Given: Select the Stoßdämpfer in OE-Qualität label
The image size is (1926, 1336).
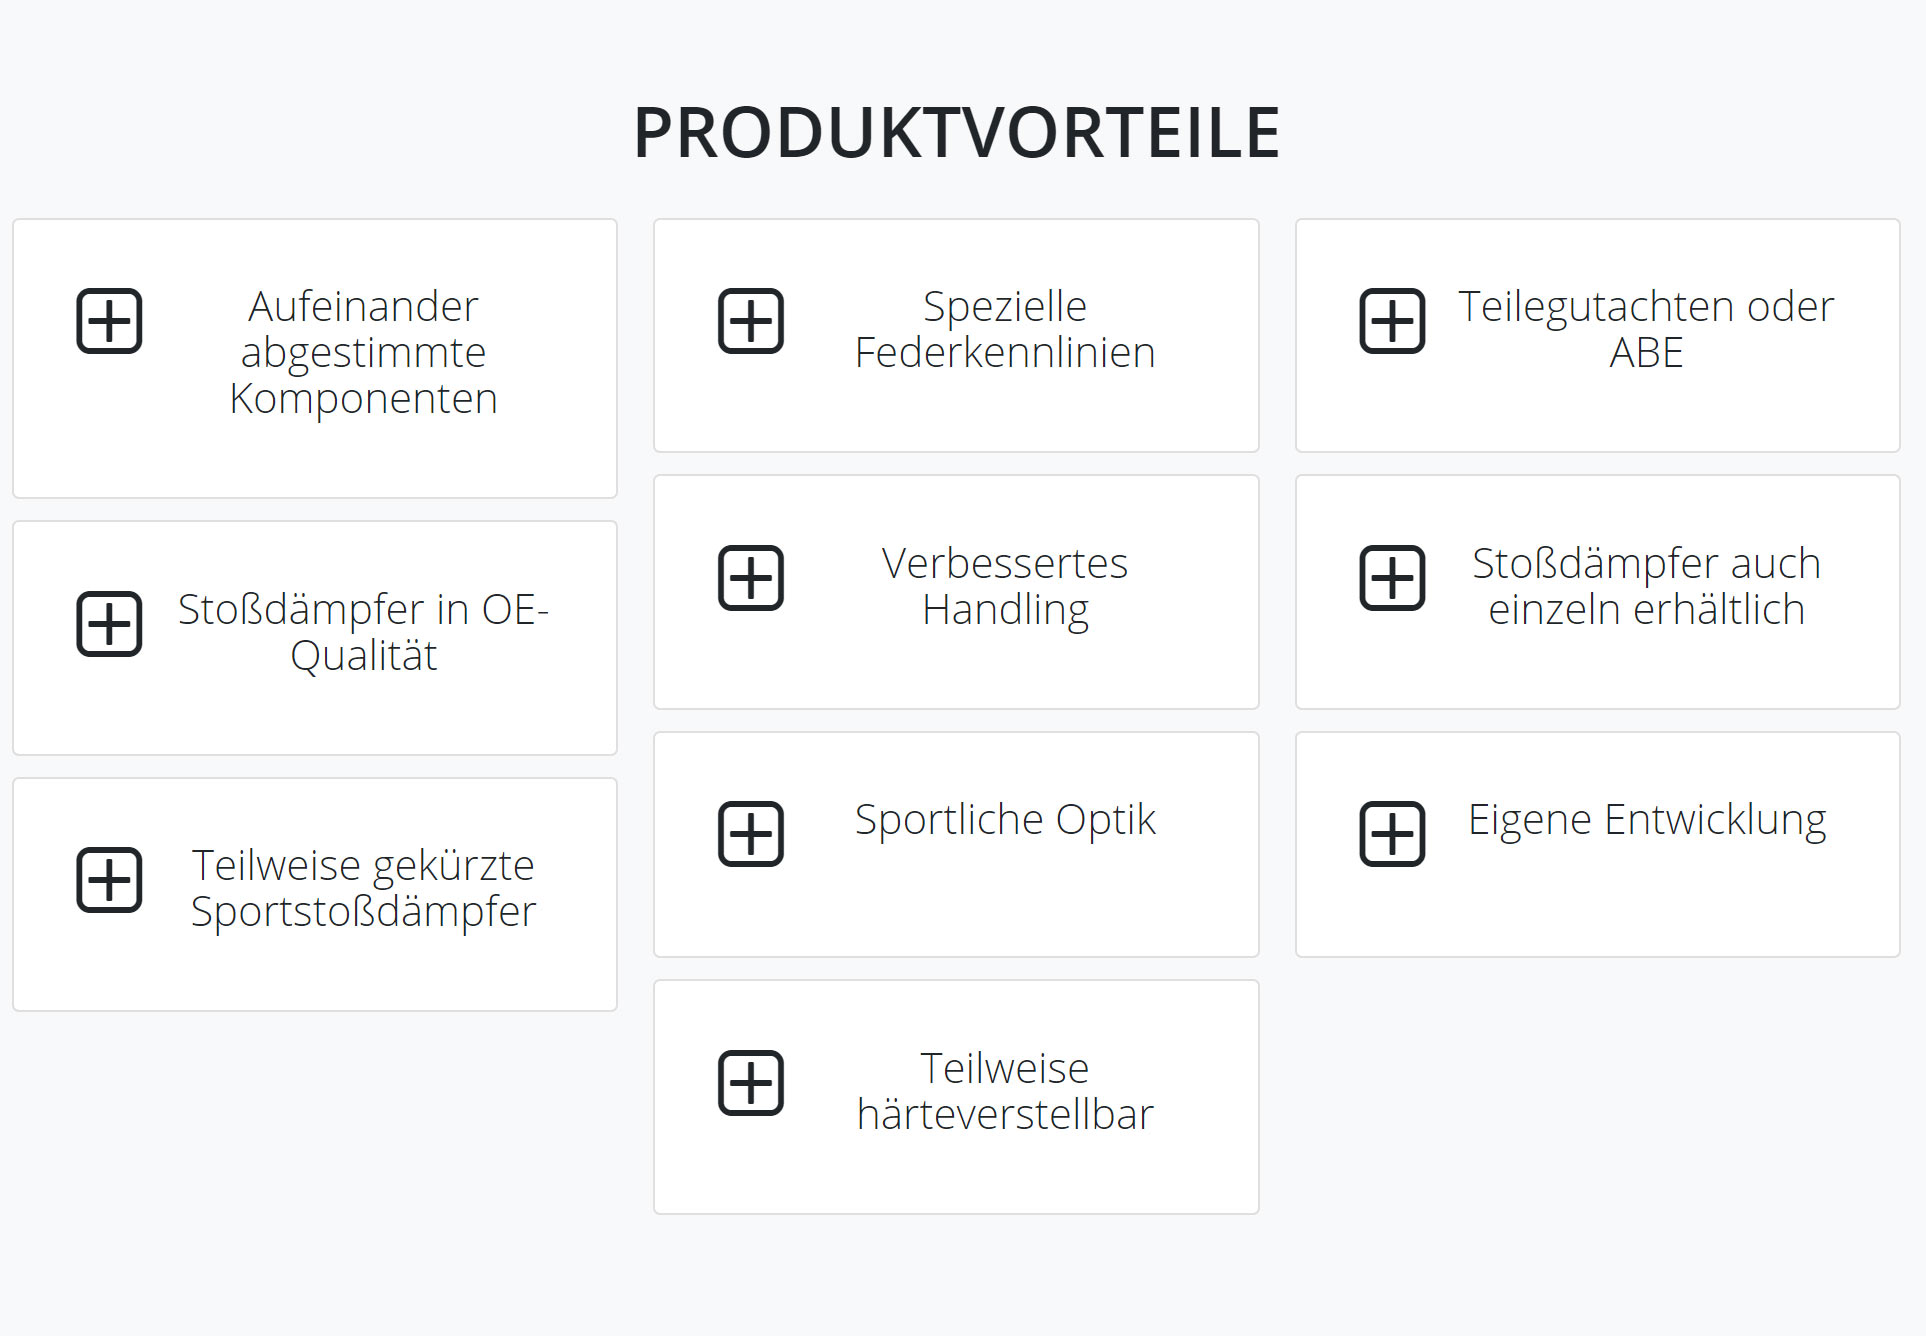Looking at the screenshot, I should coord(363,632).
